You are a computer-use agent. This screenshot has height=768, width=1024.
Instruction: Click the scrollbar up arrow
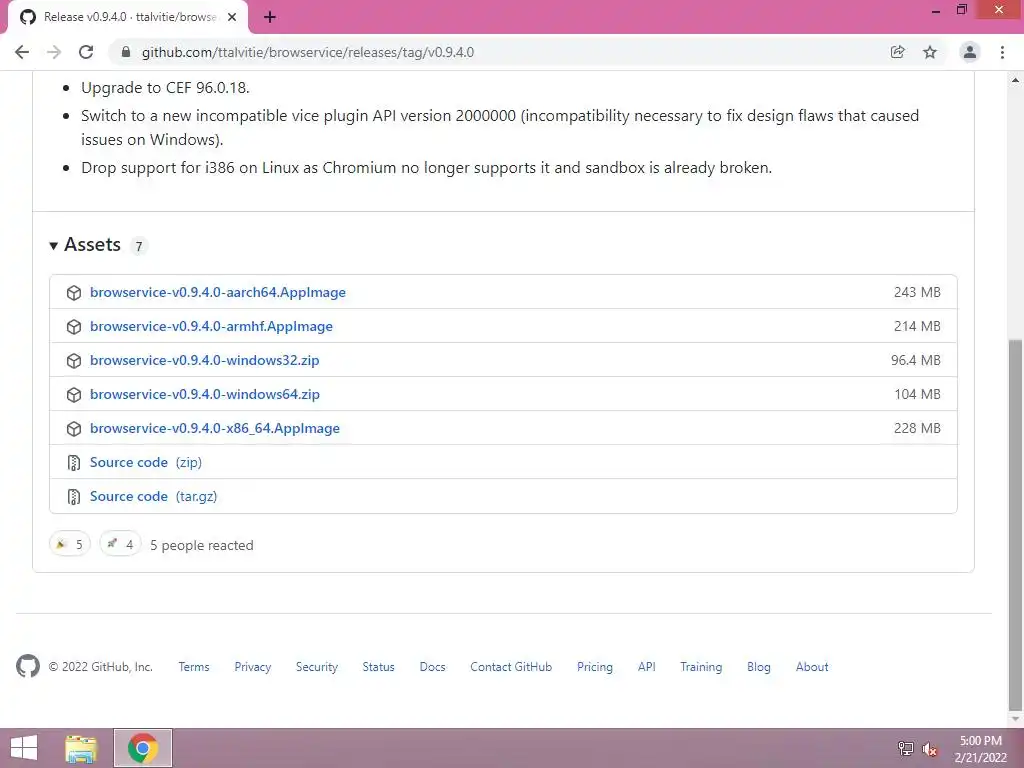coord(1016,80)
